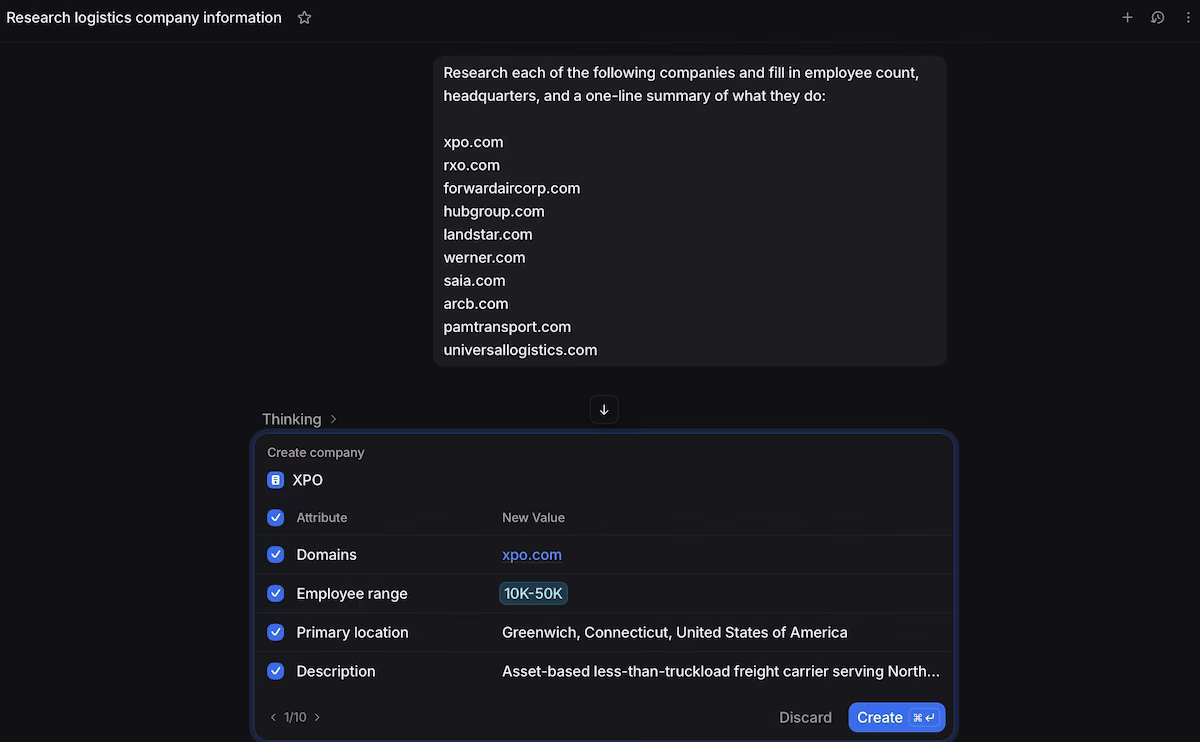Create the XPO company record
The height and width of the screenshot is (742, 1200).
(896, 717)
